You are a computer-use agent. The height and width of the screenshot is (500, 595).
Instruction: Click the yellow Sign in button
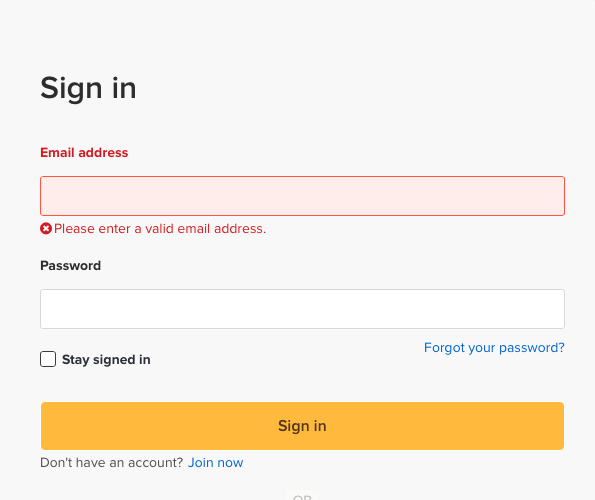coord(302,426)
